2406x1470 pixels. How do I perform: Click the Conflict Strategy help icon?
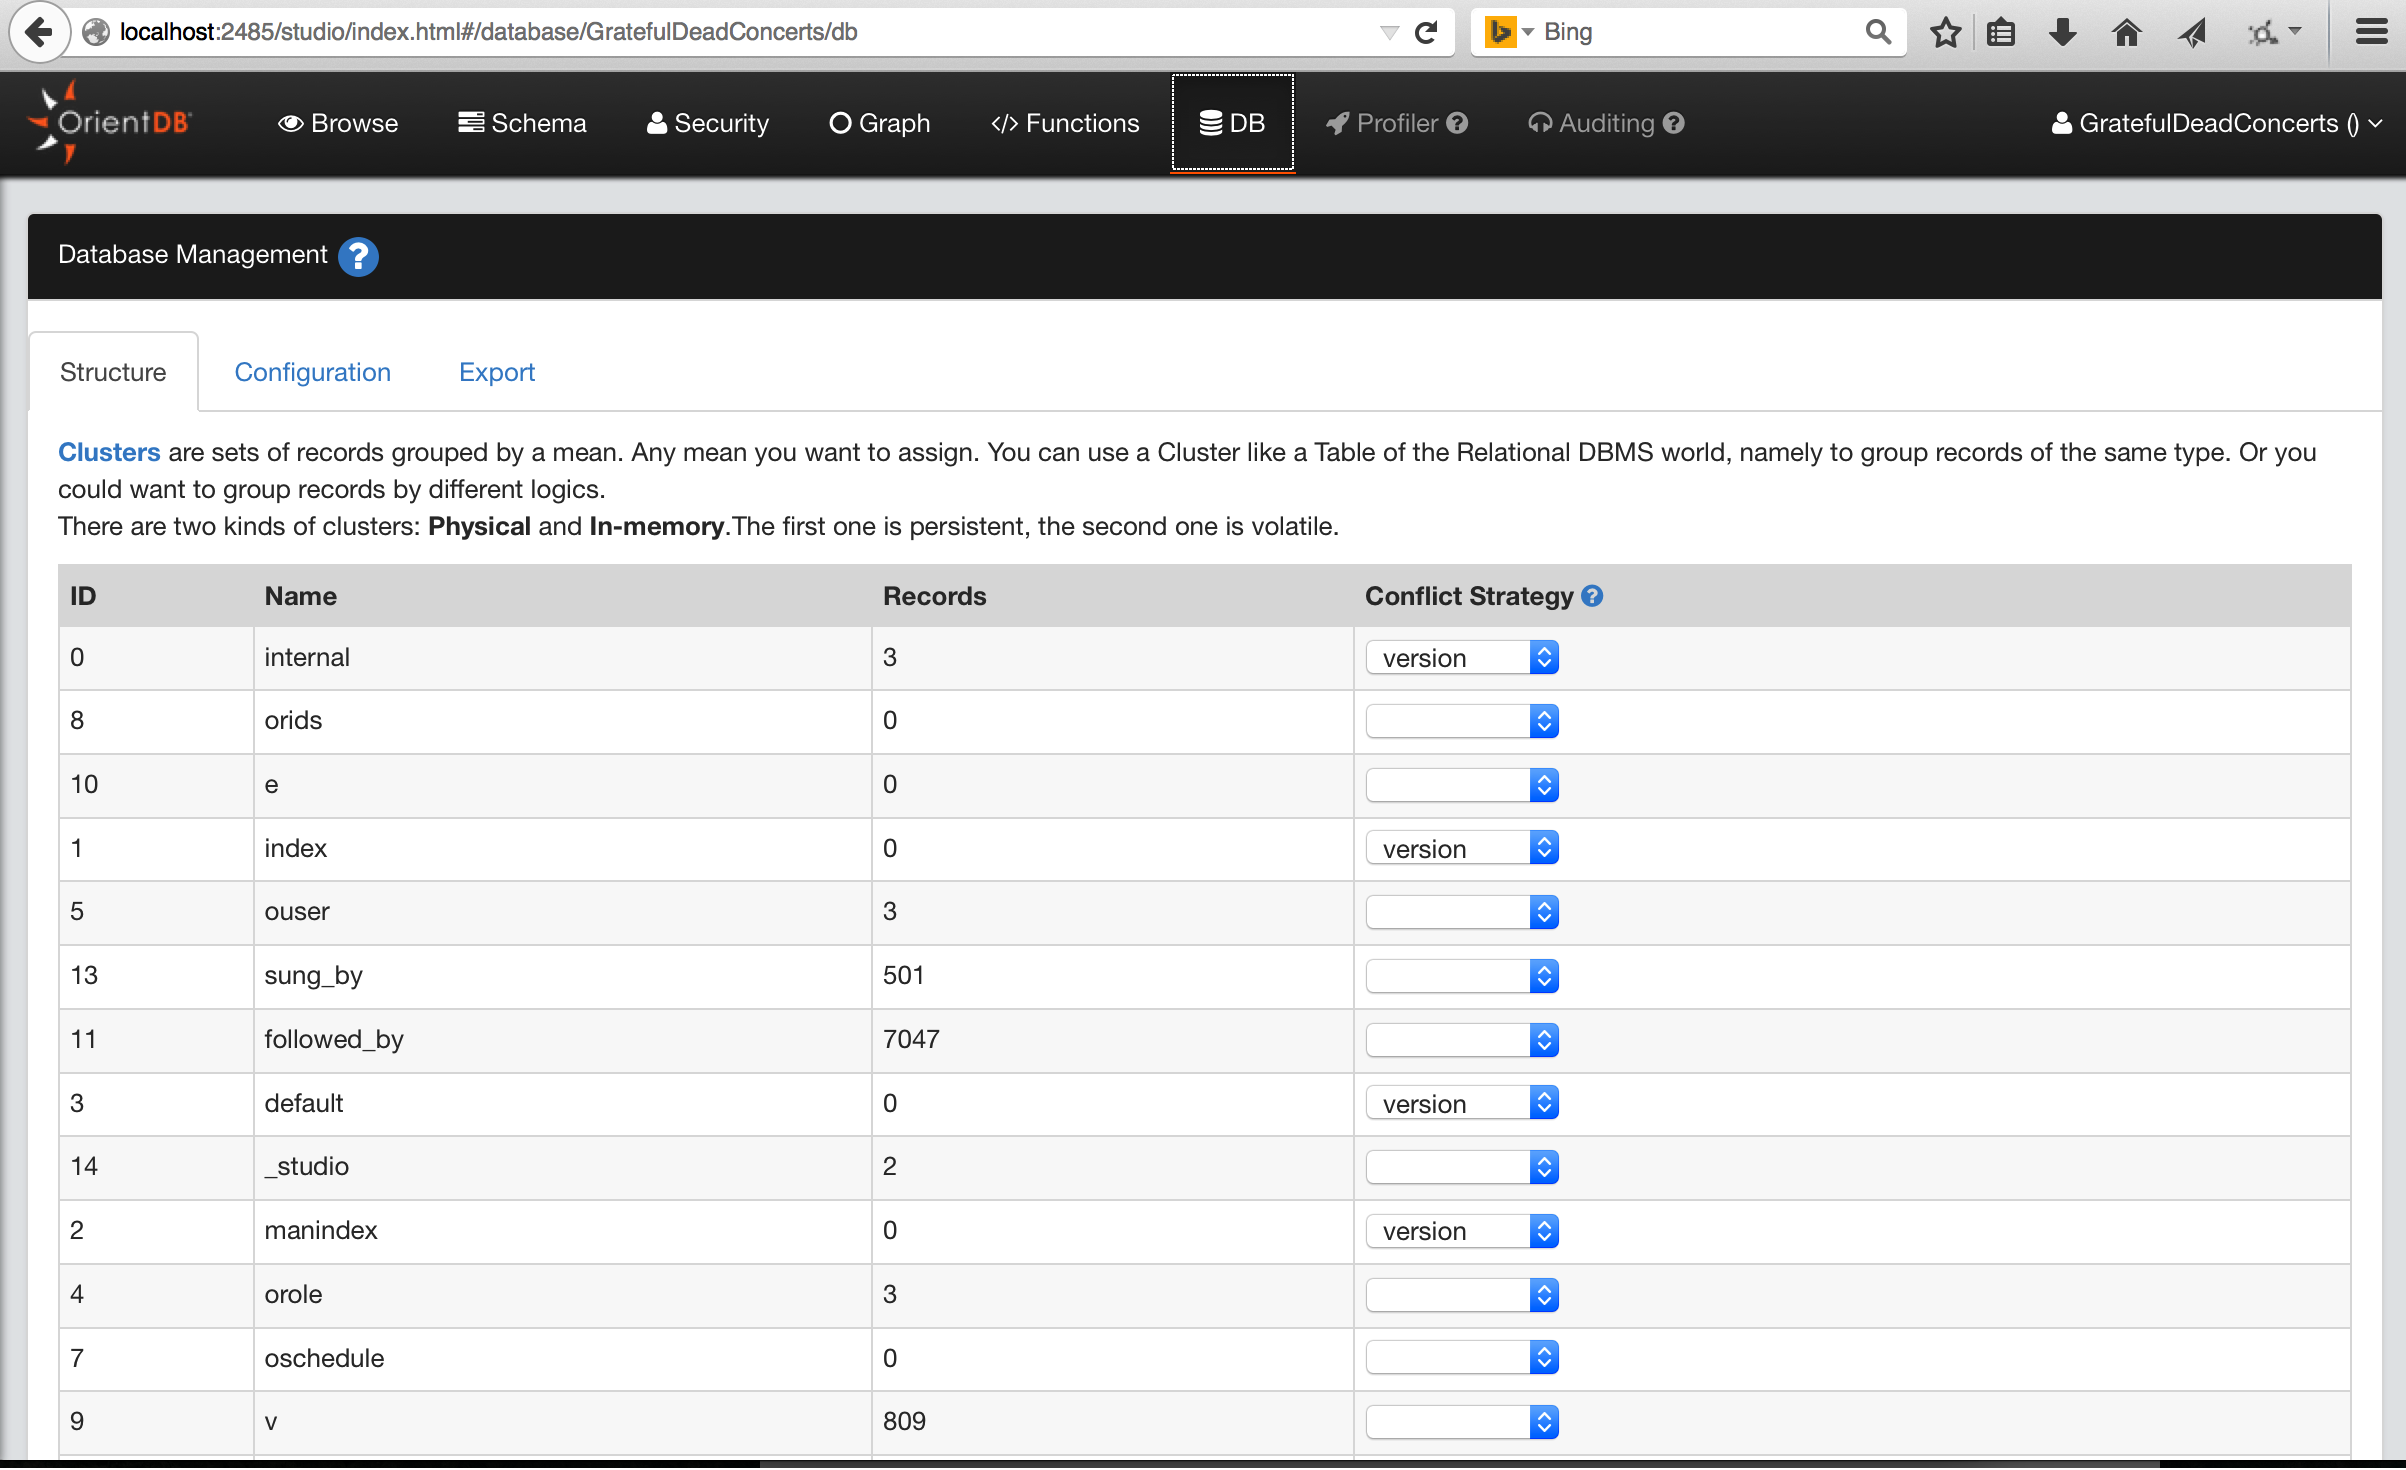1593,596
